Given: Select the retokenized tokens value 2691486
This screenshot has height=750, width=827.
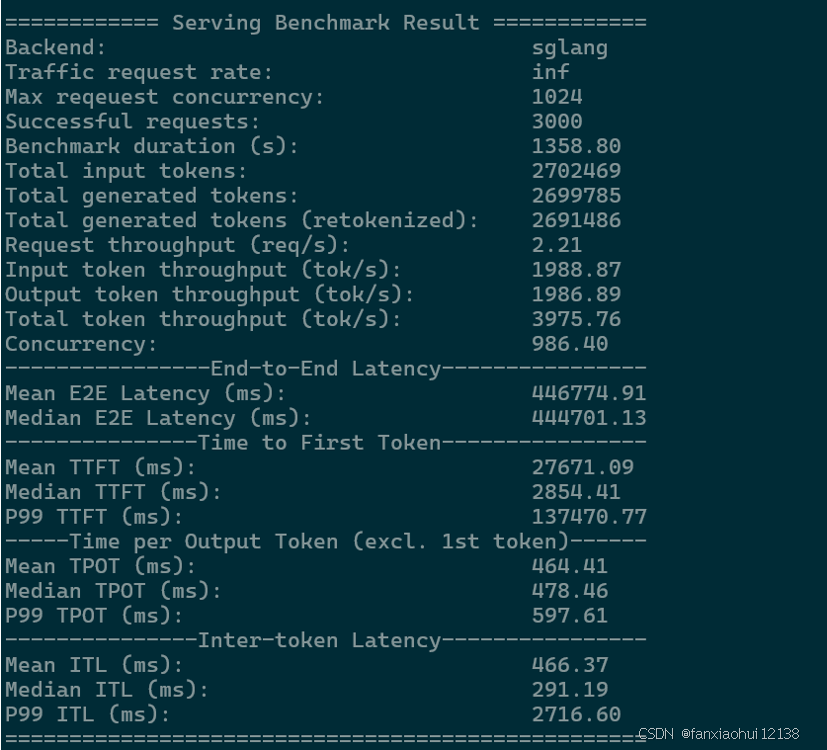Looking at the screenshot, I should [576, 220].
